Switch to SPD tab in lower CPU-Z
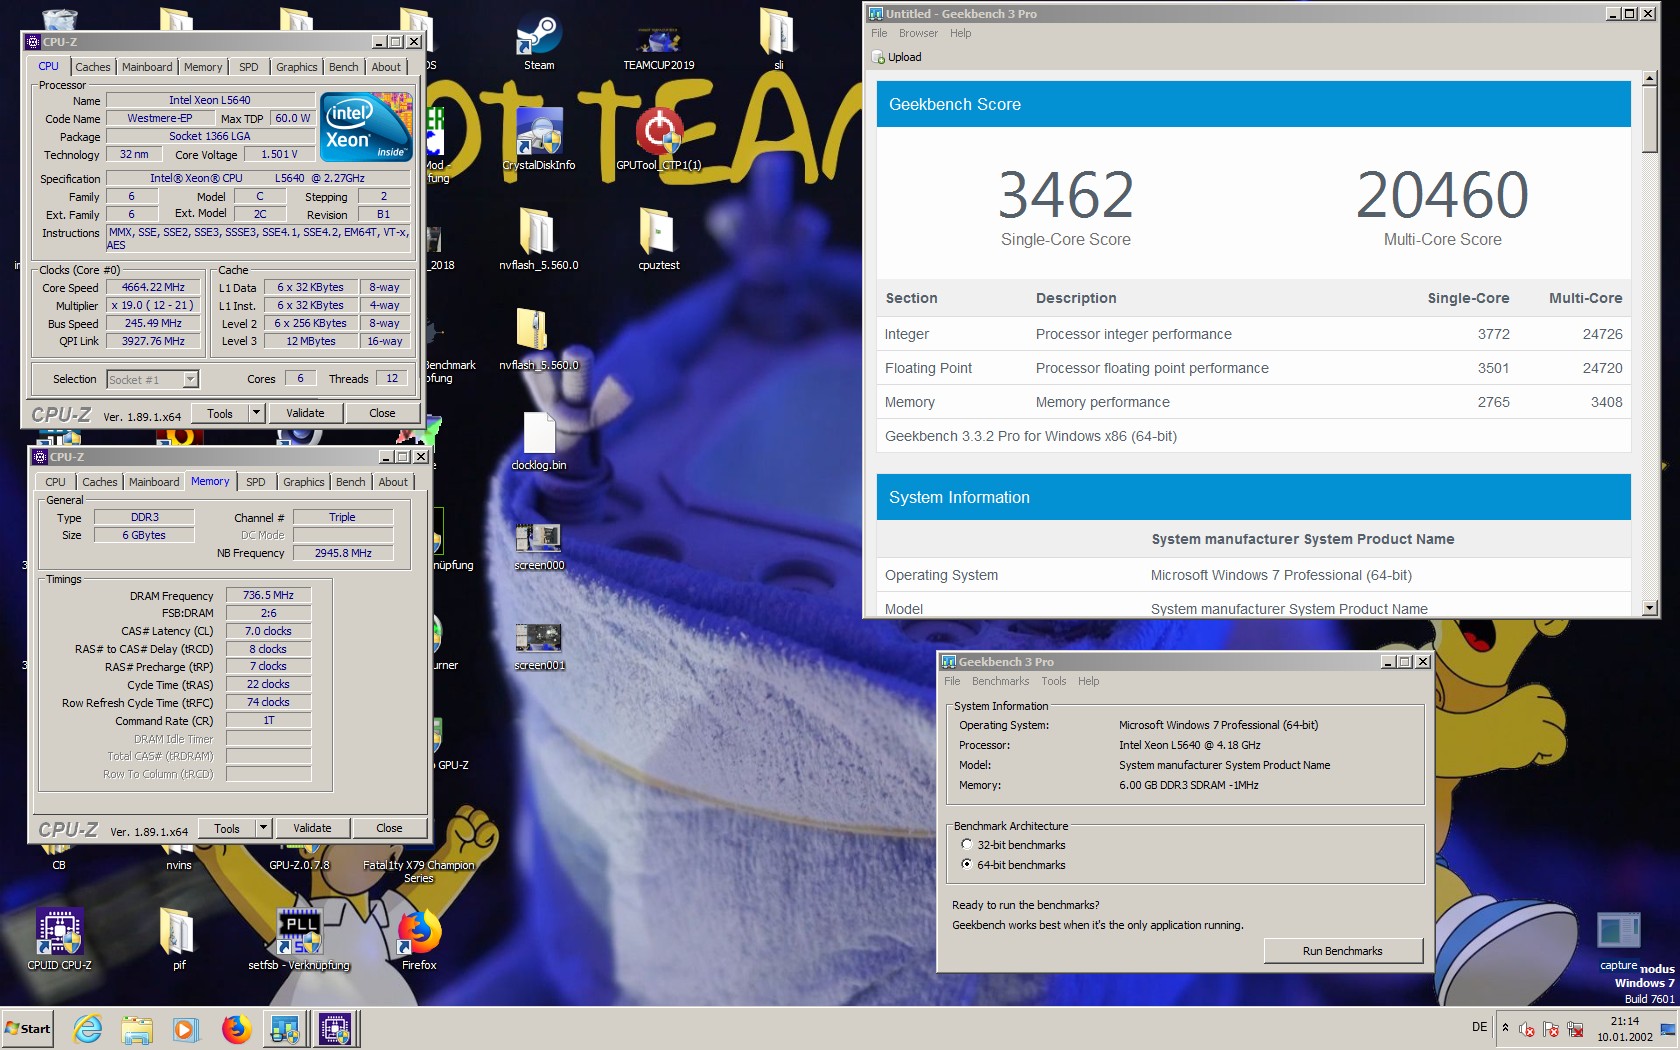 (x=256, y=482)
